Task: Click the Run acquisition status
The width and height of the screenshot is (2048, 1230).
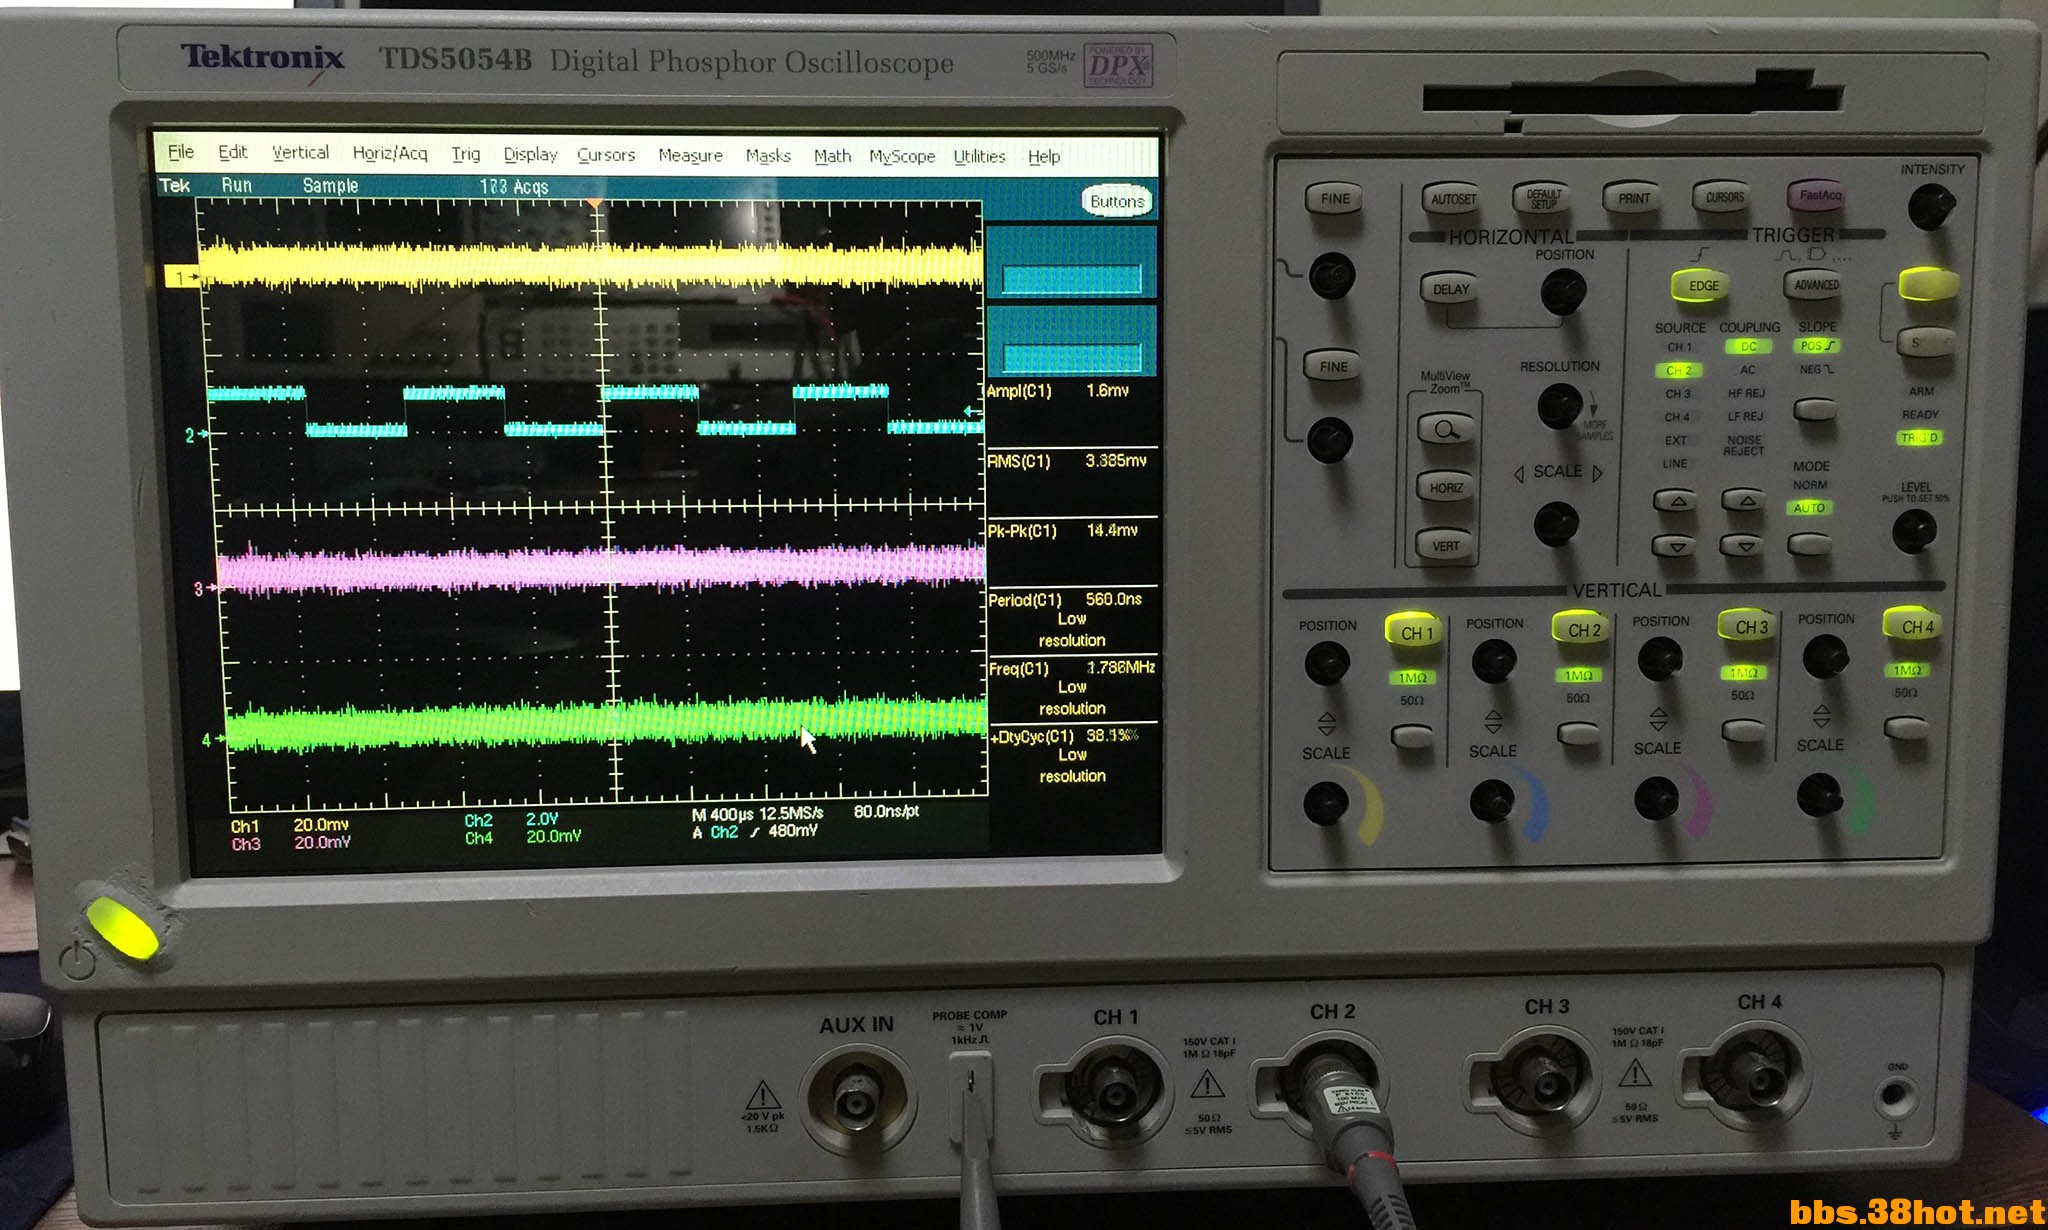Action: click(237, 185)
